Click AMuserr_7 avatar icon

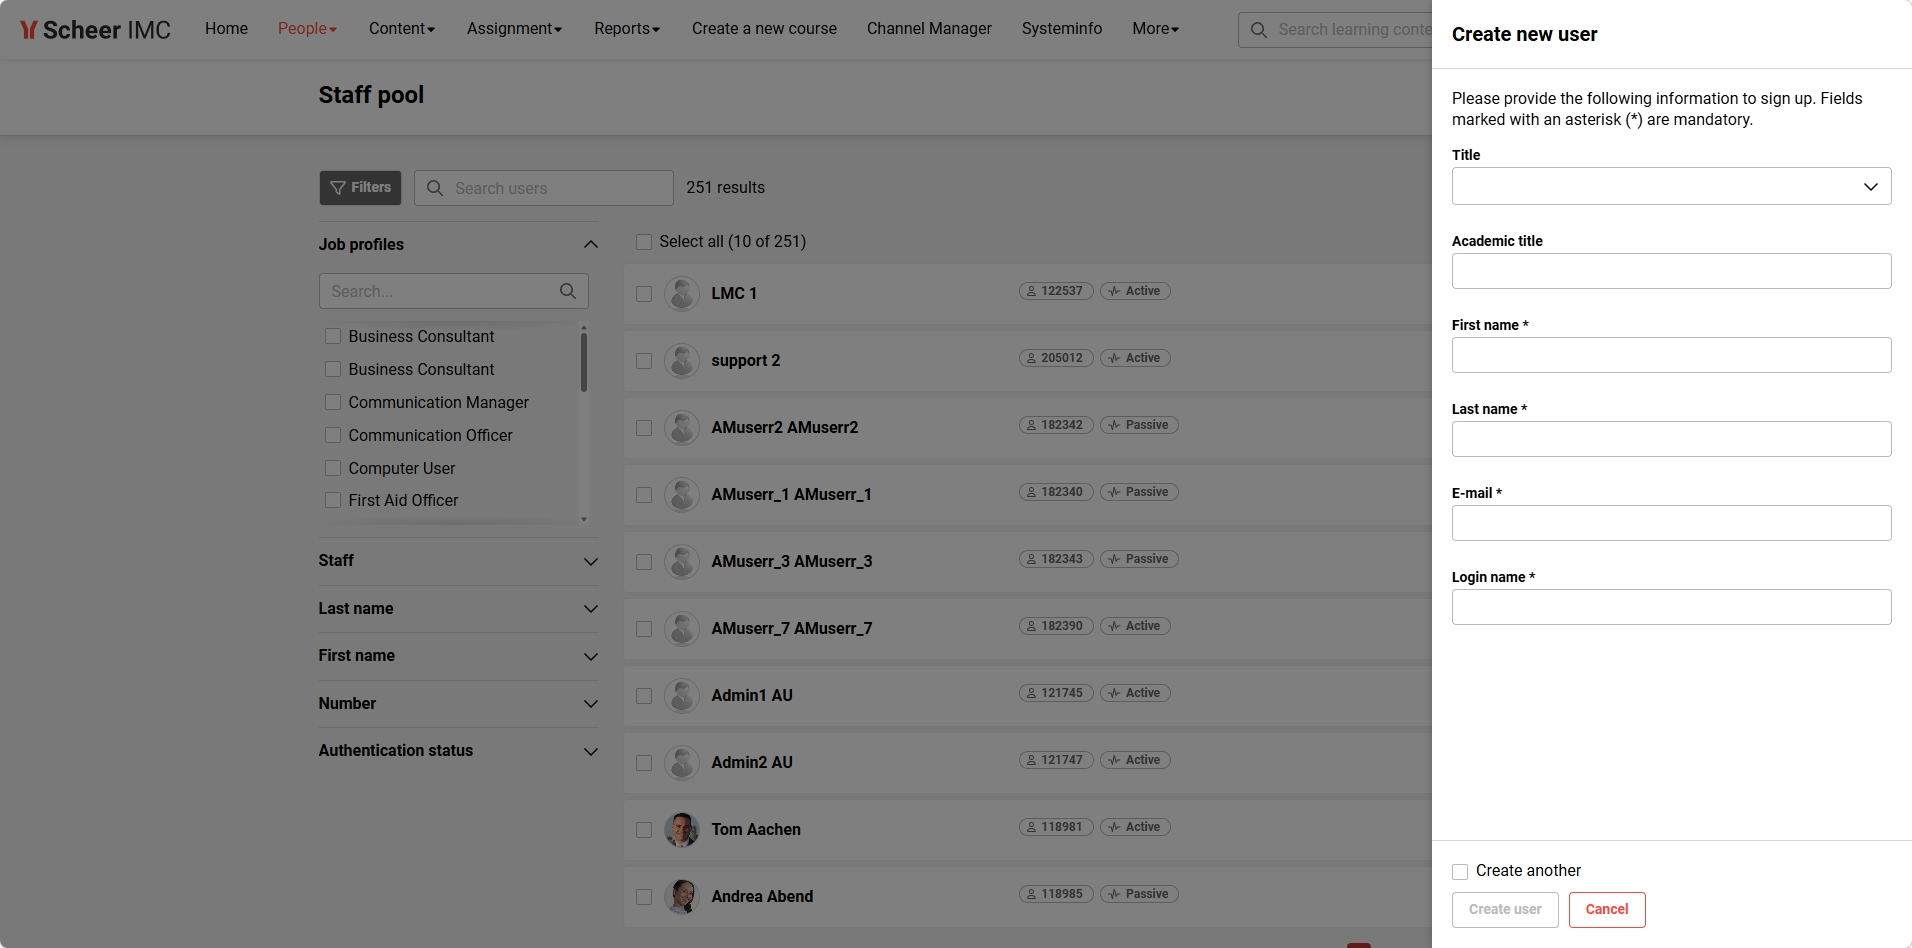tap(682, 629)
